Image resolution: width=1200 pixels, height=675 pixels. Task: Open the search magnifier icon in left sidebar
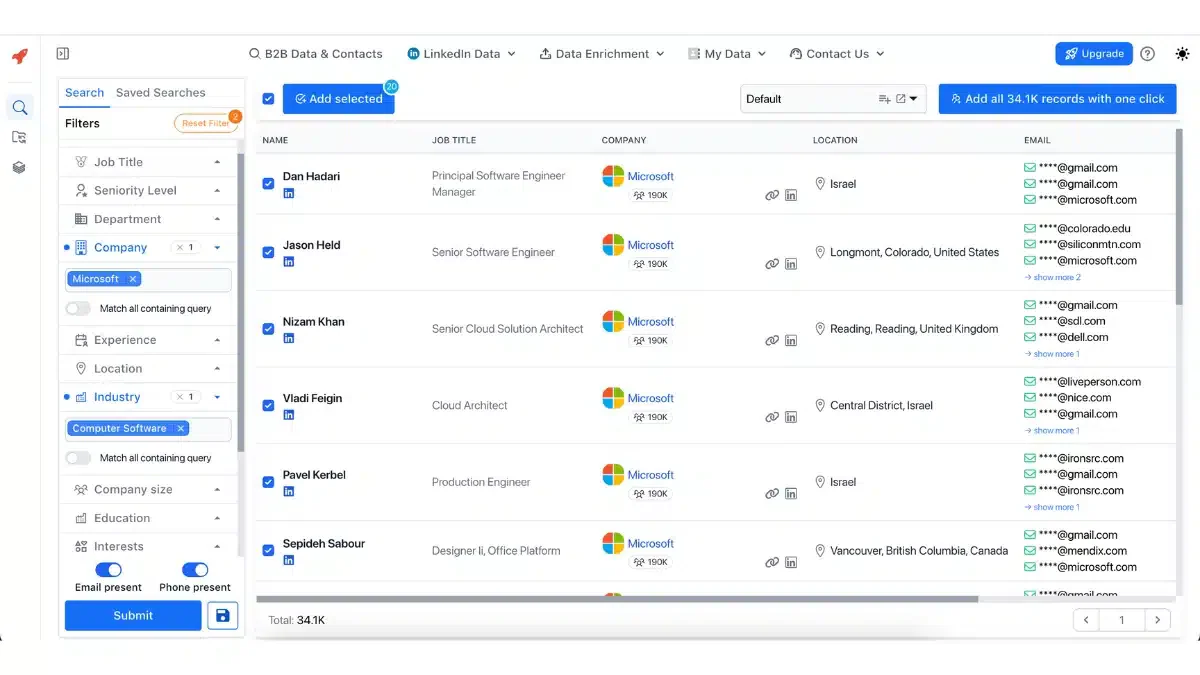pyautogui.click(x=19, y=107)
